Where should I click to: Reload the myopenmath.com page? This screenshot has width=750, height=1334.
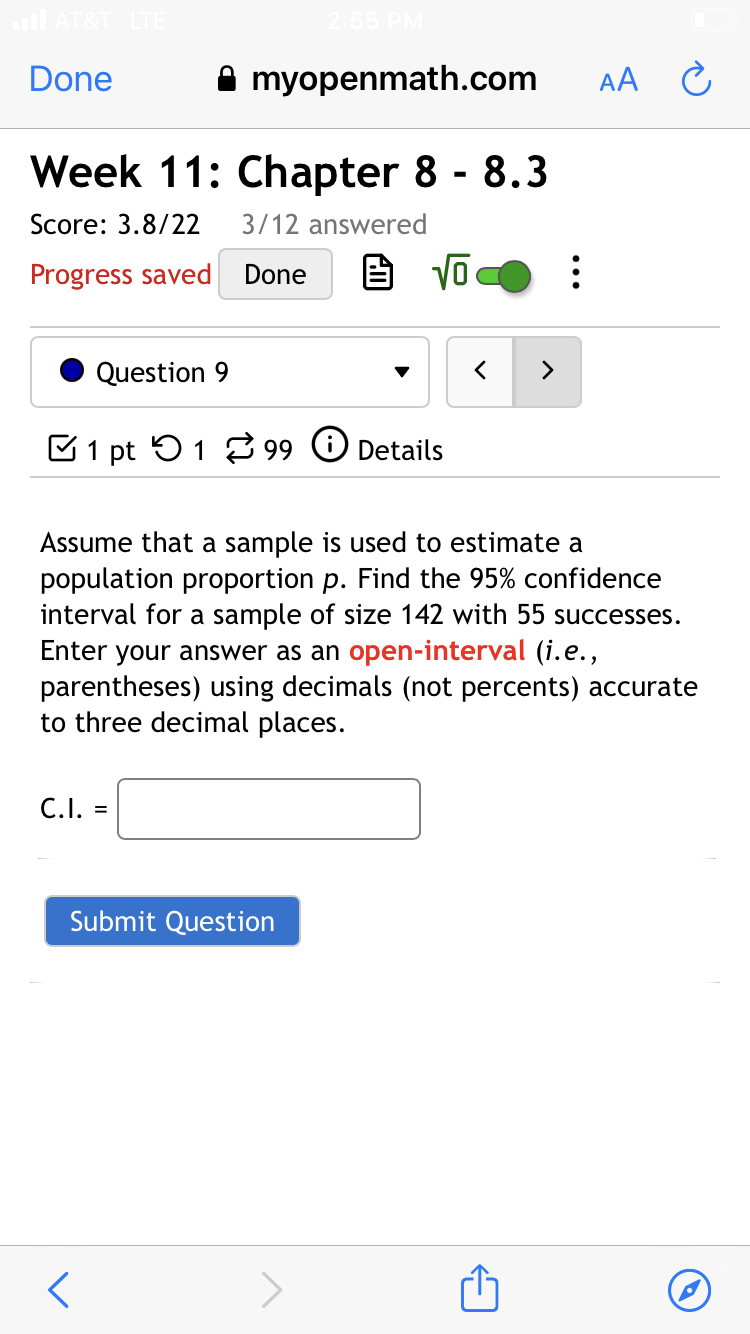pos(696,79)
